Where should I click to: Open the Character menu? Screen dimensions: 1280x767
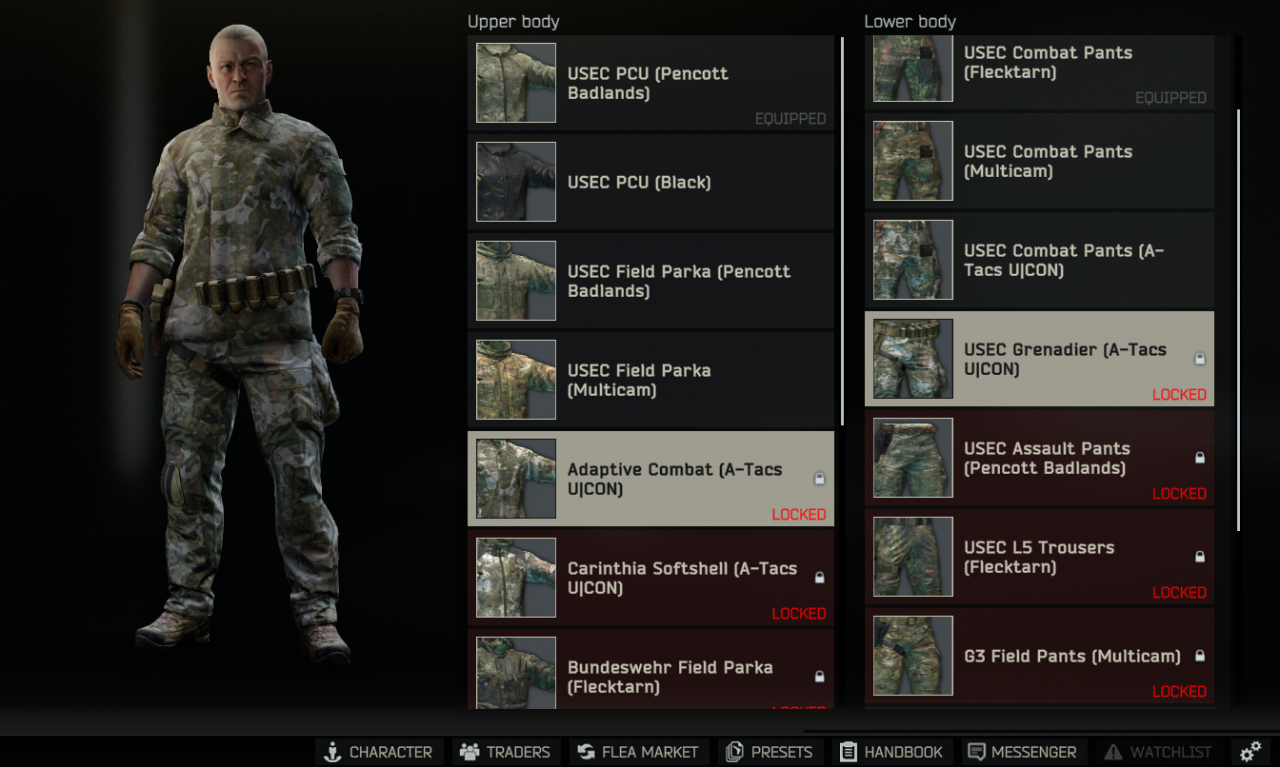pyautogui.click(x=378, y=752)
